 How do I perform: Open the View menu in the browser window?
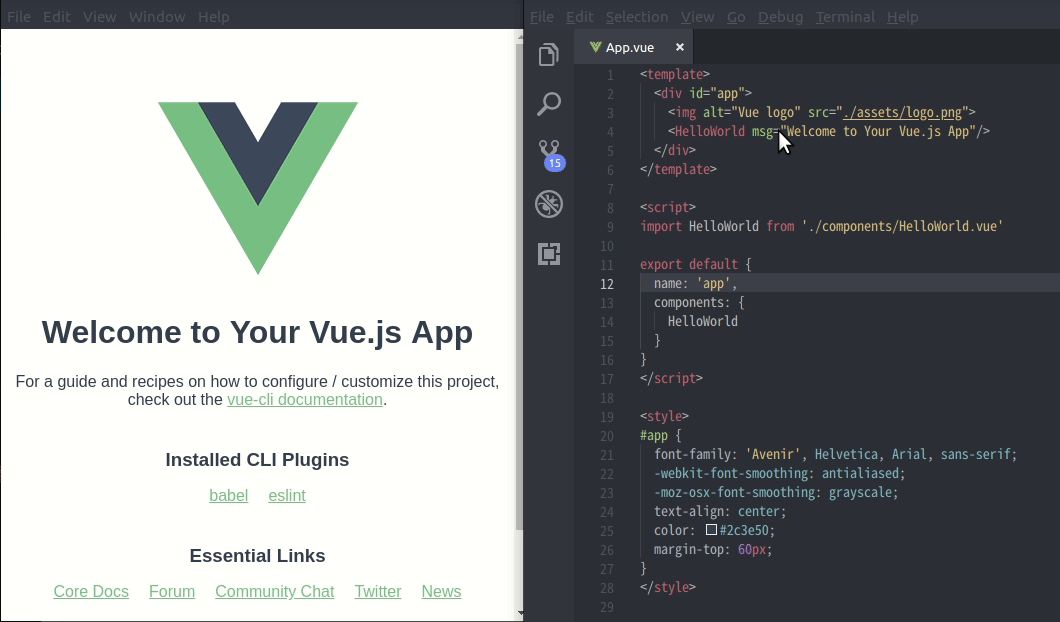99,17
